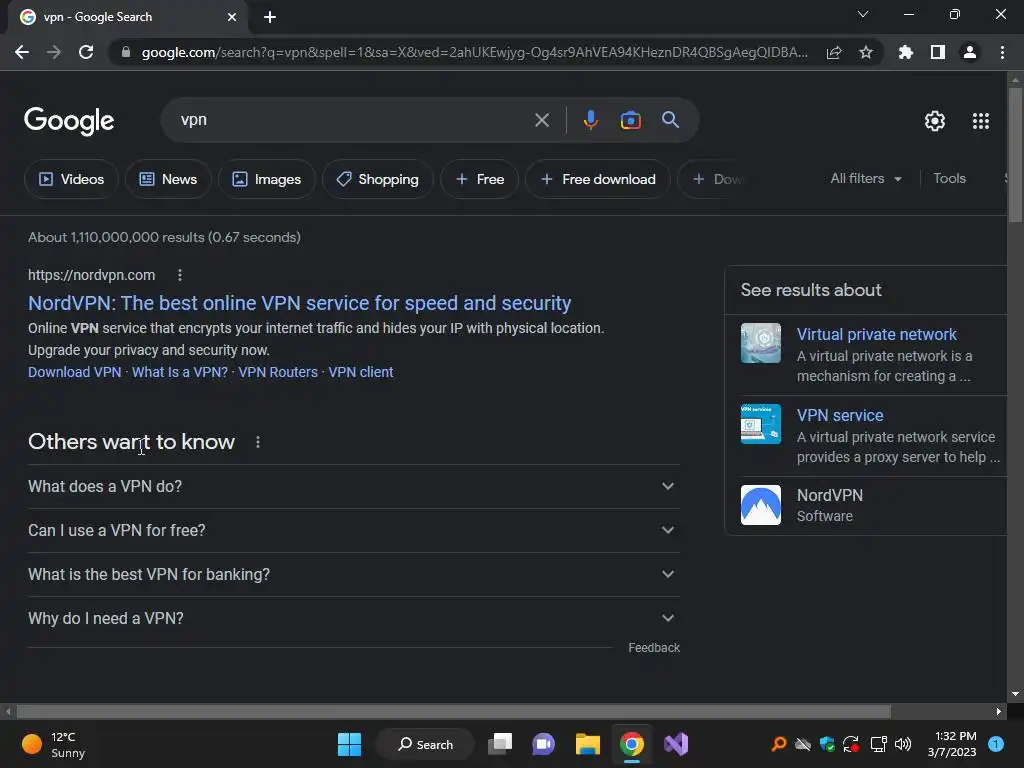Click the Virtual private network thumbnail
Image resolution: width=1024 pixels, height=768 pixels.
pyautogui.click(x=761, y=343)
